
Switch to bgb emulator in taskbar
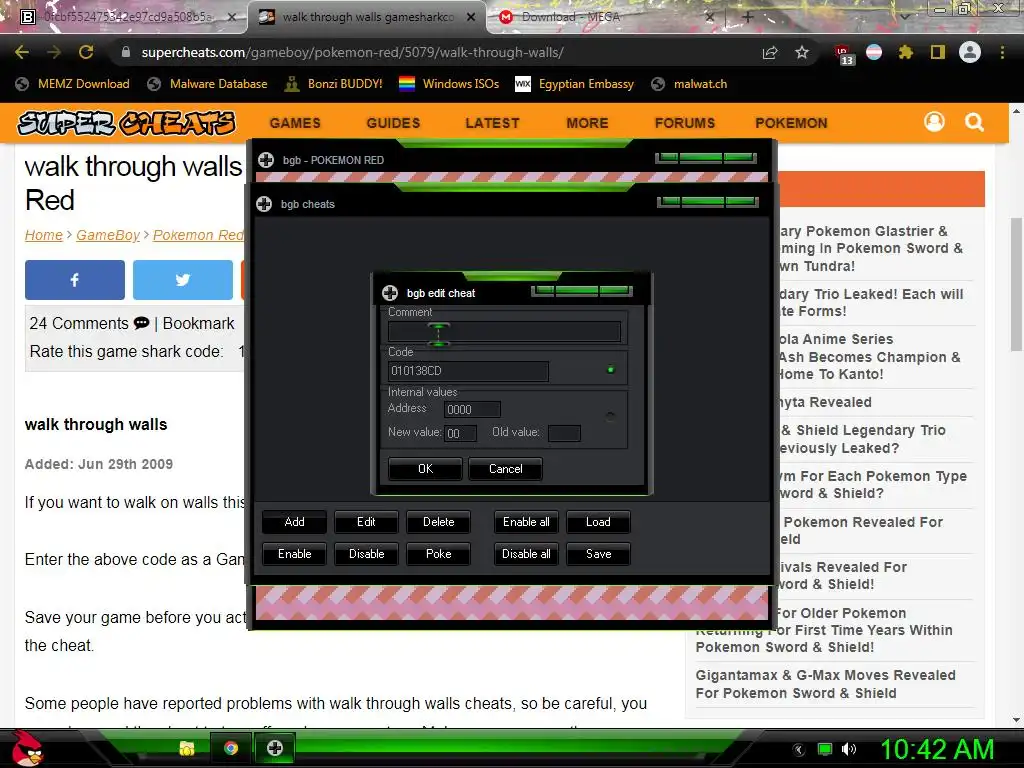(274, 748)
